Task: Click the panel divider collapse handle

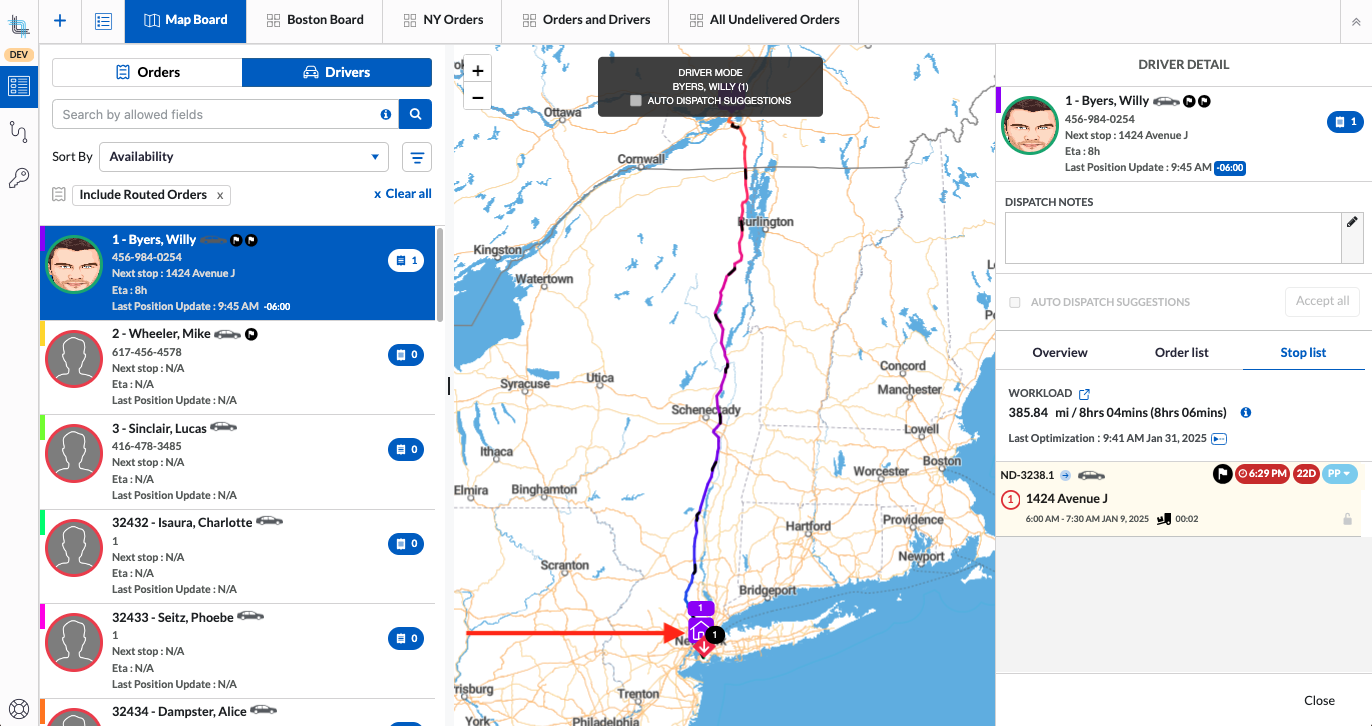Action: pyautogui.click(x=449, y=385)
